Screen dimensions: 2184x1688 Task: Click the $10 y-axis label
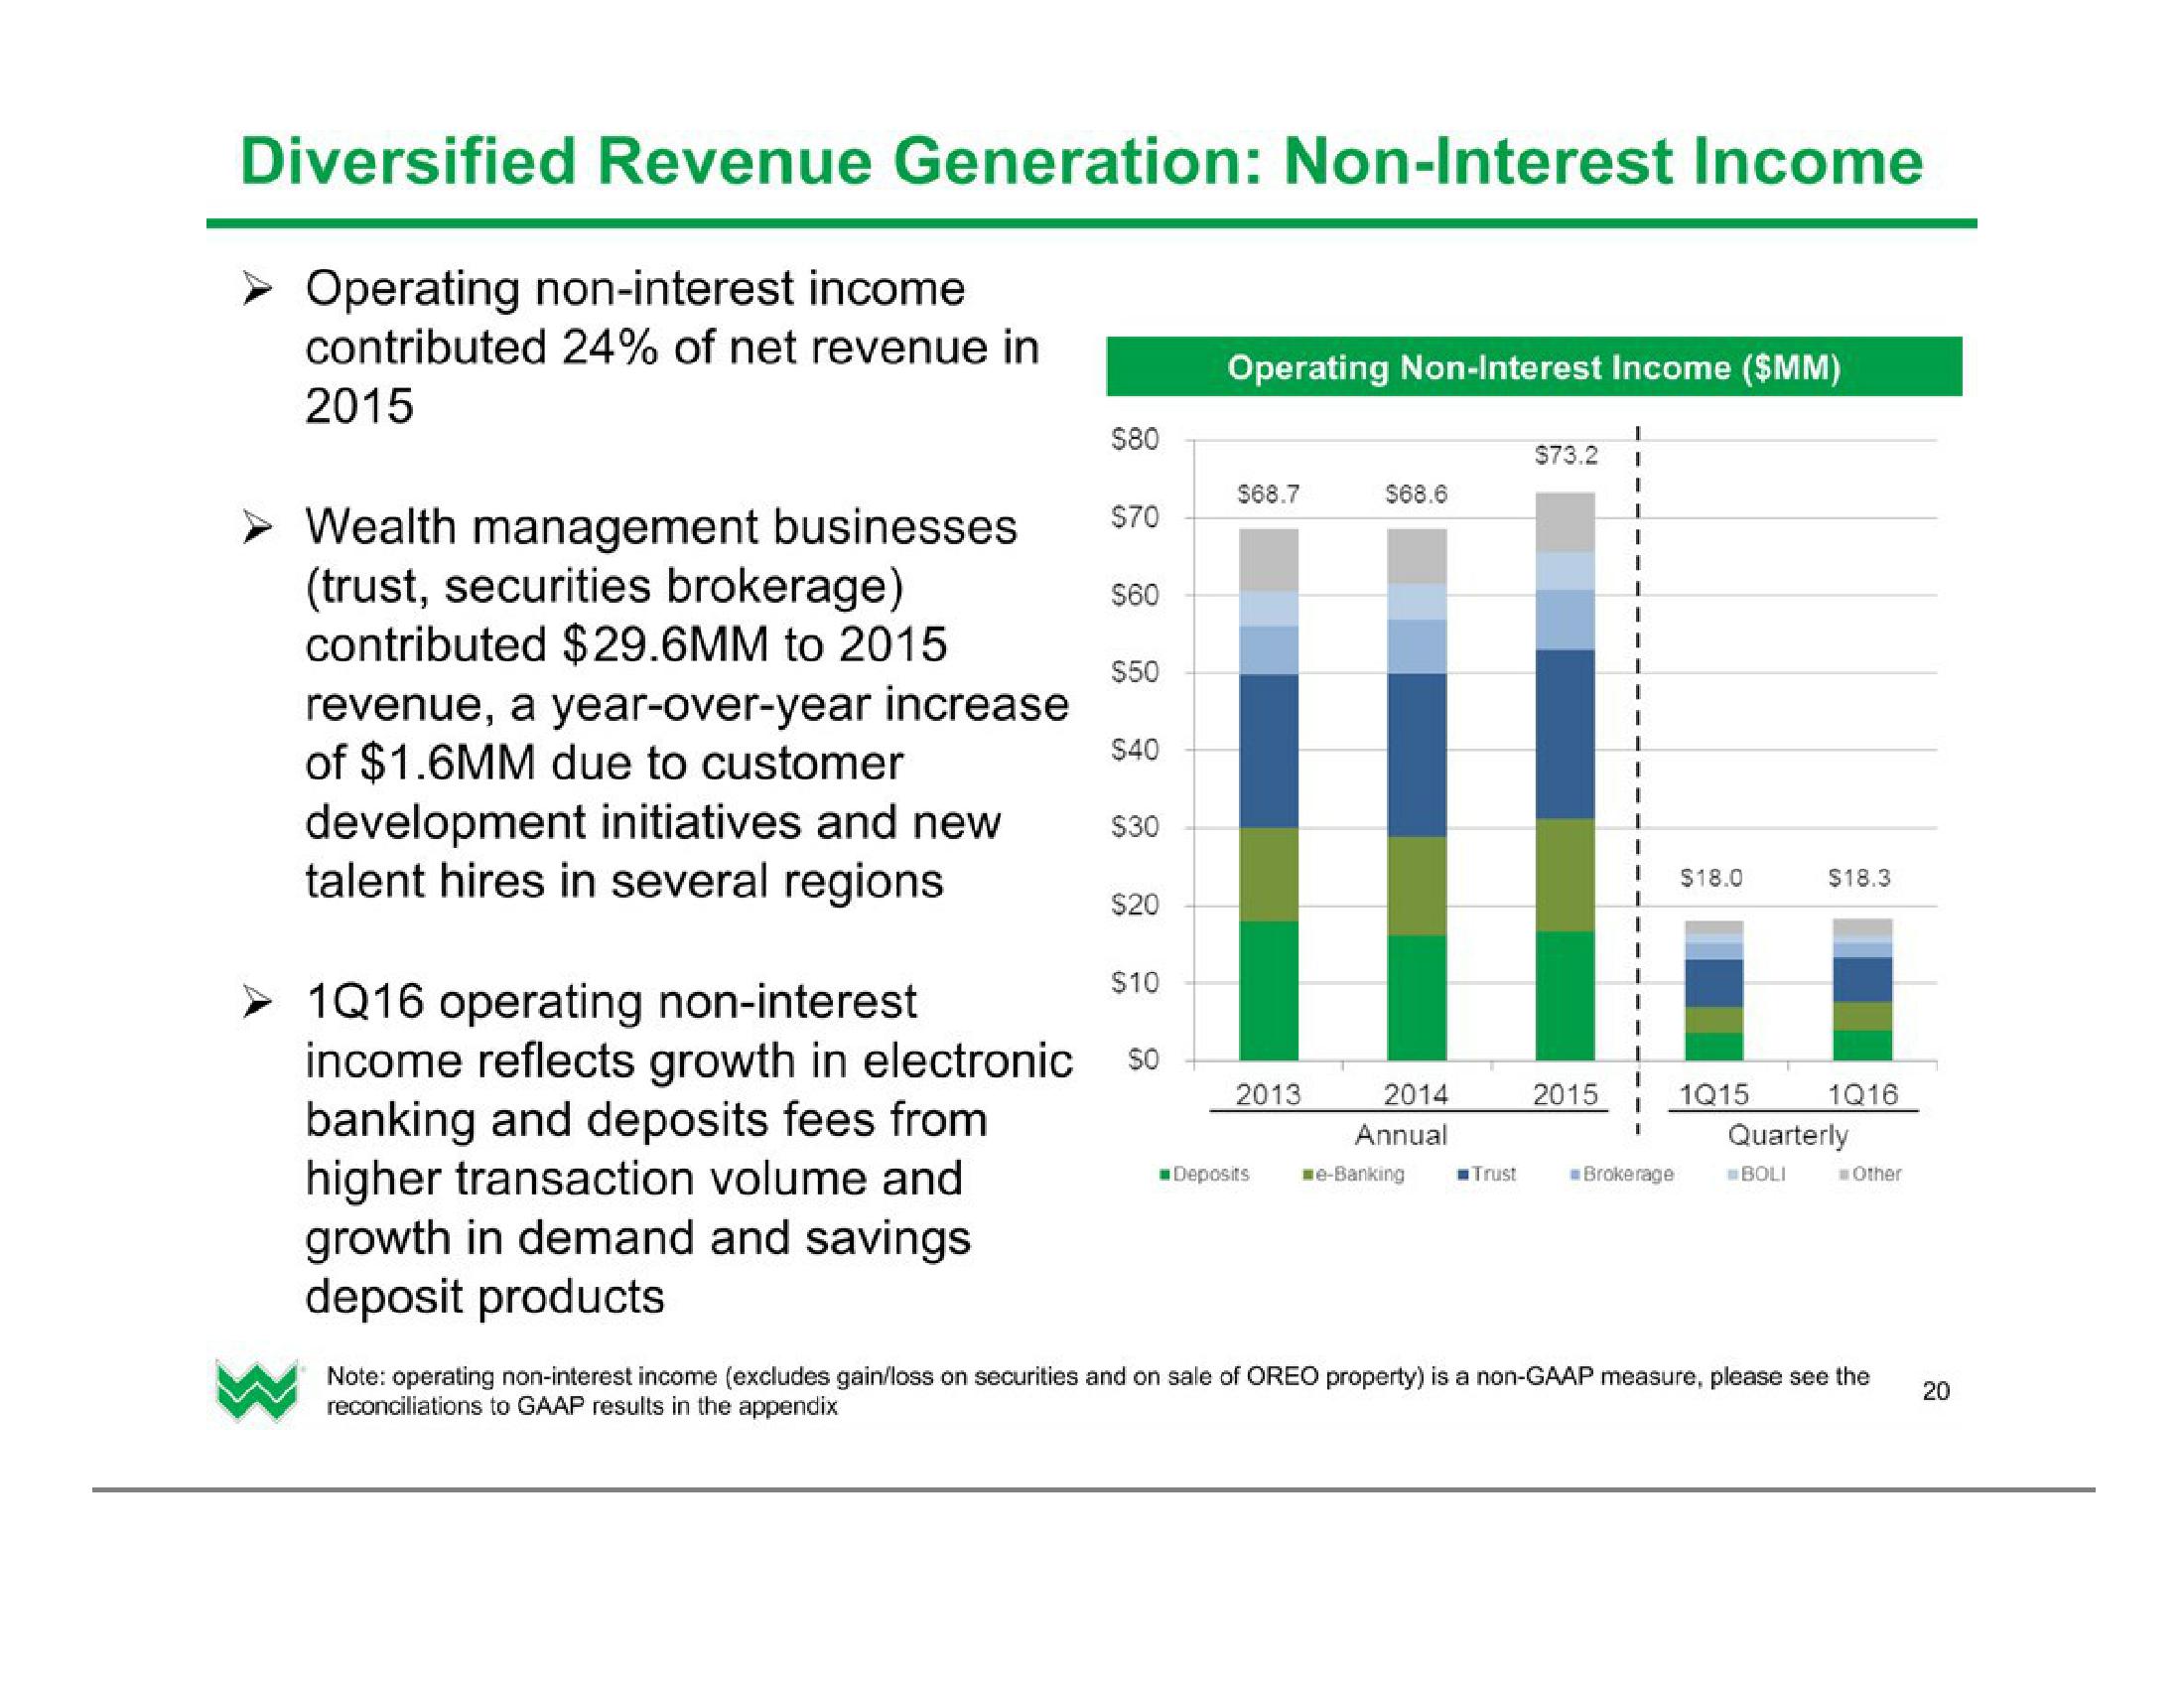[1136, 983]
